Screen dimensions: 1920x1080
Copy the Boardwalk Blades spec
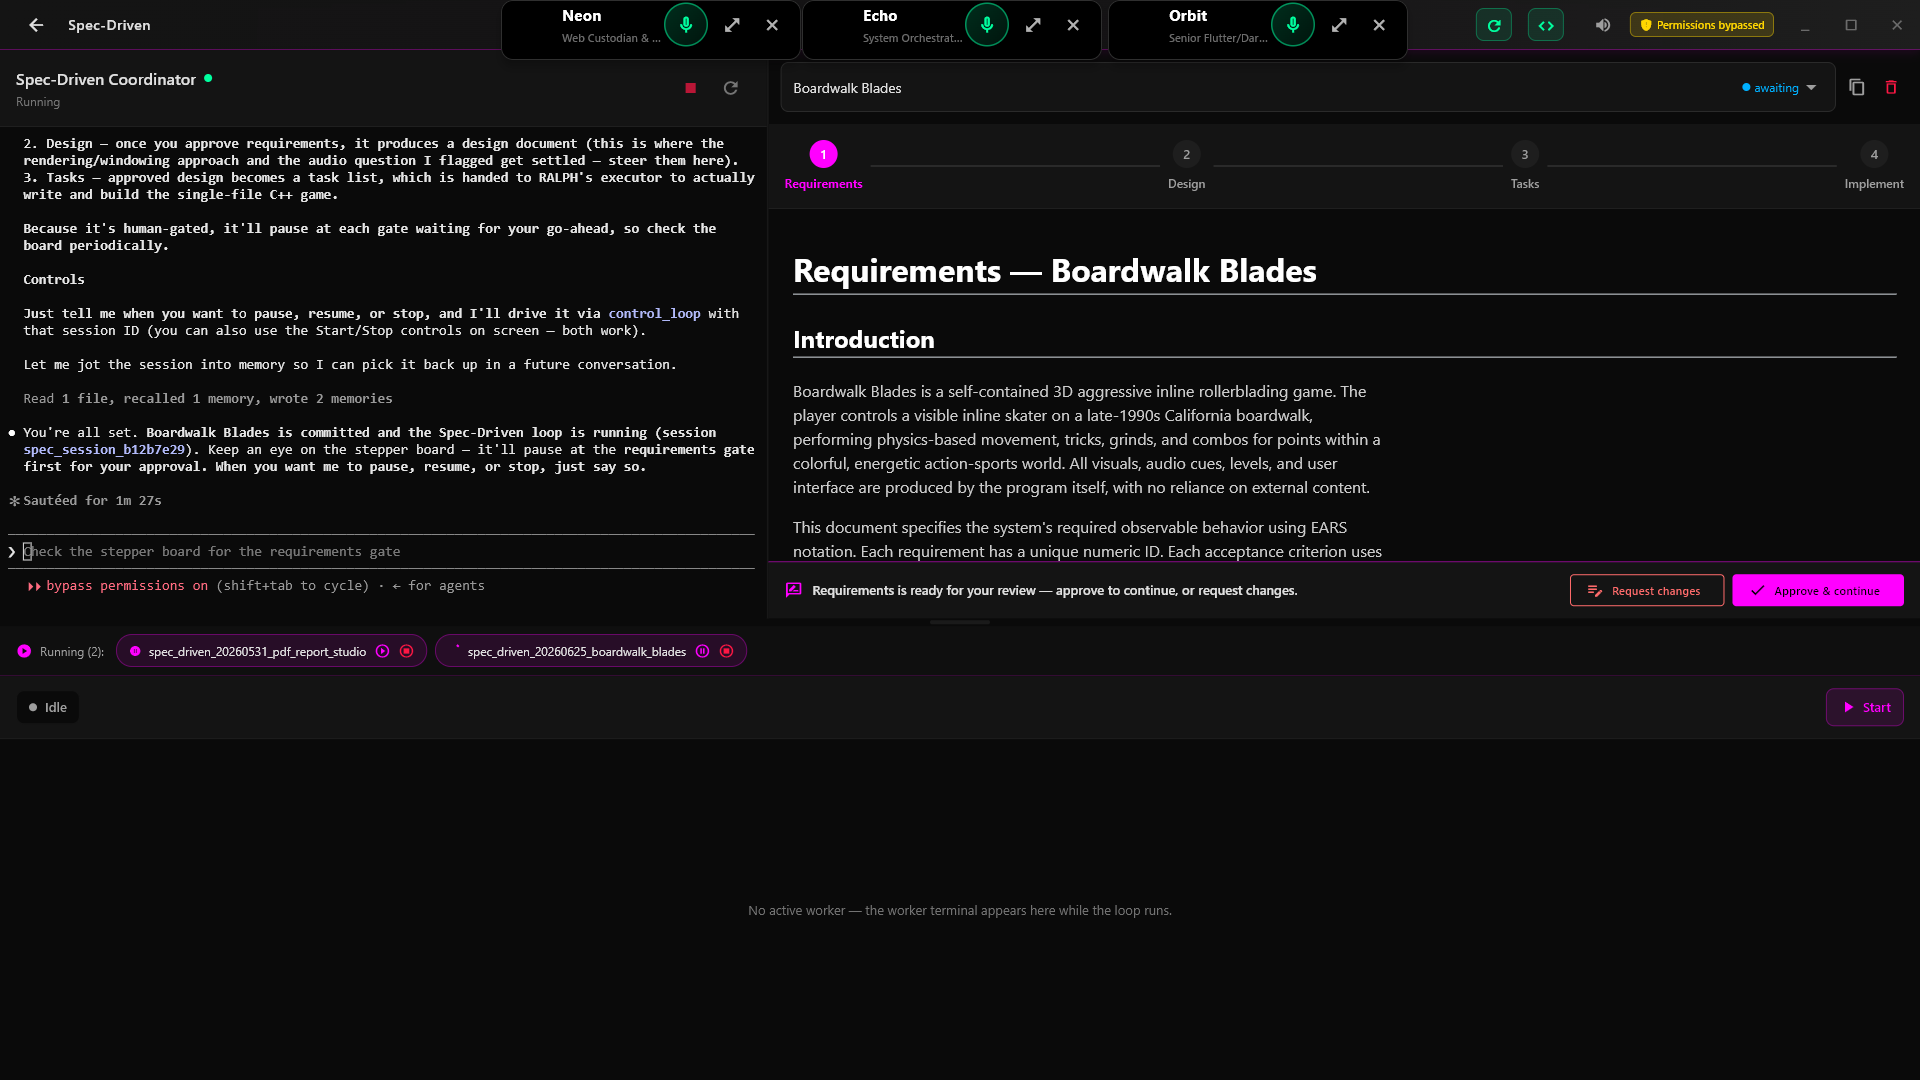coord(1857,88)
